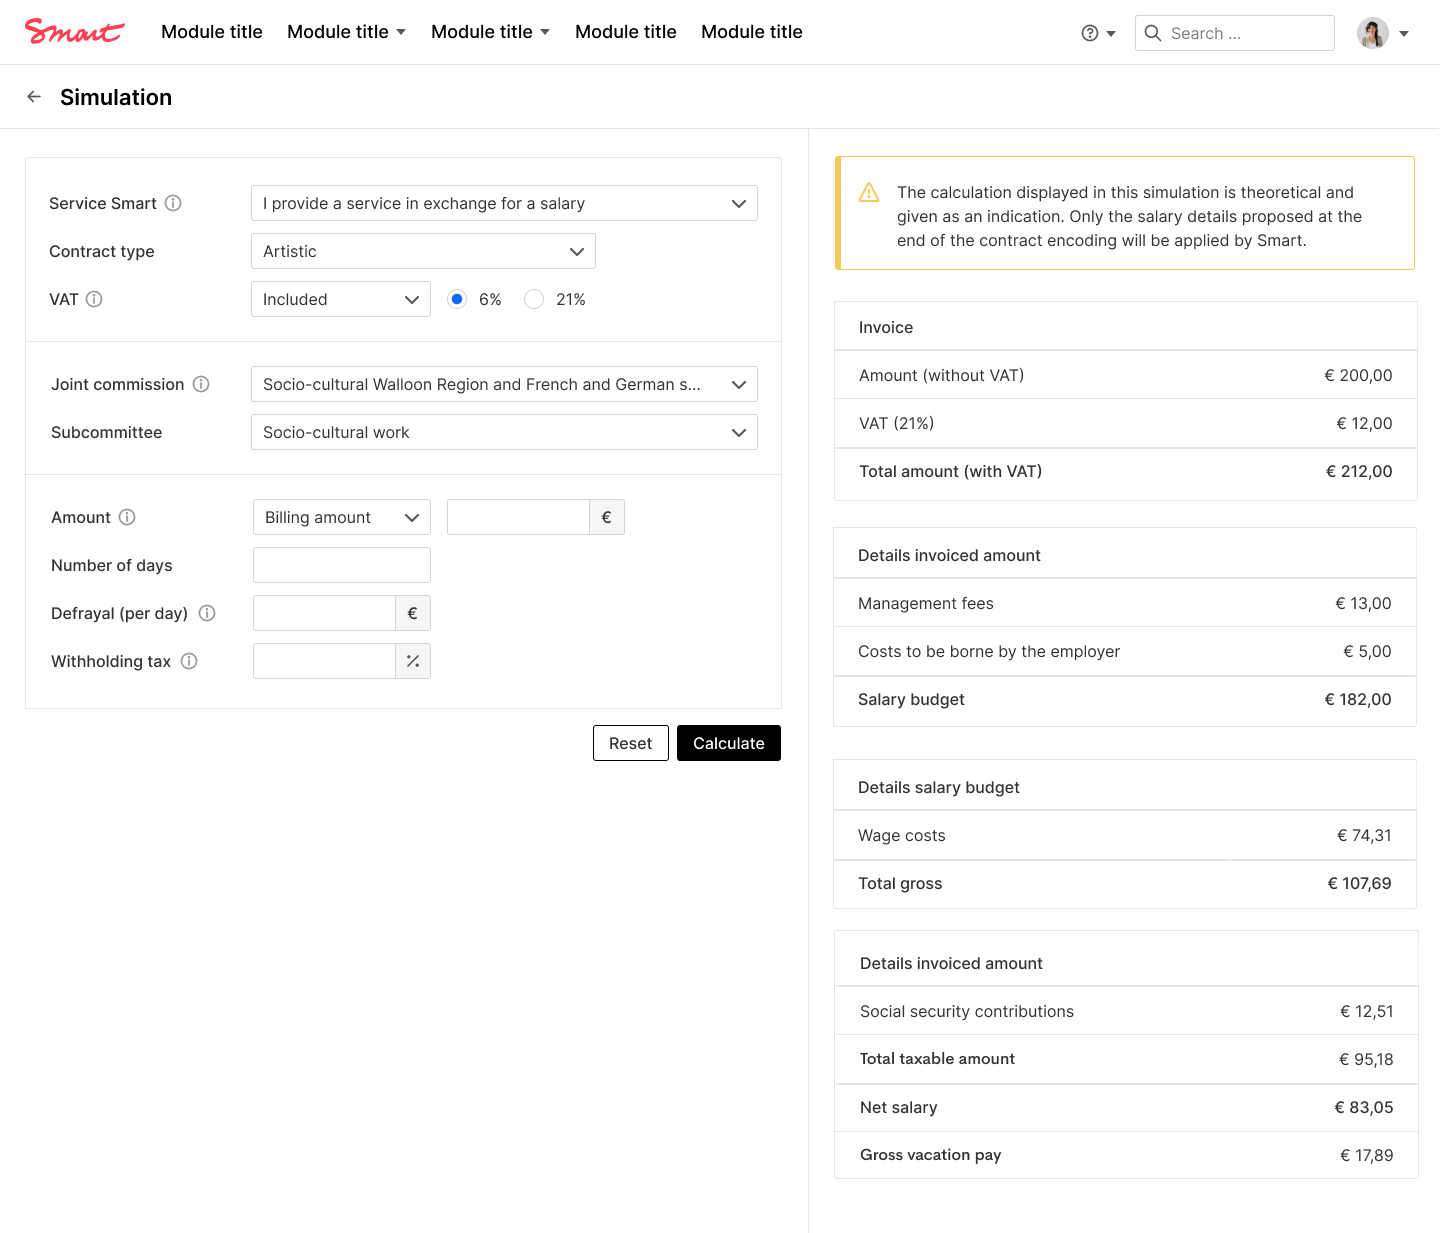Show info icon next to VAT
The width and height of the screenshot is (1440, 1233).
point(94,299)
